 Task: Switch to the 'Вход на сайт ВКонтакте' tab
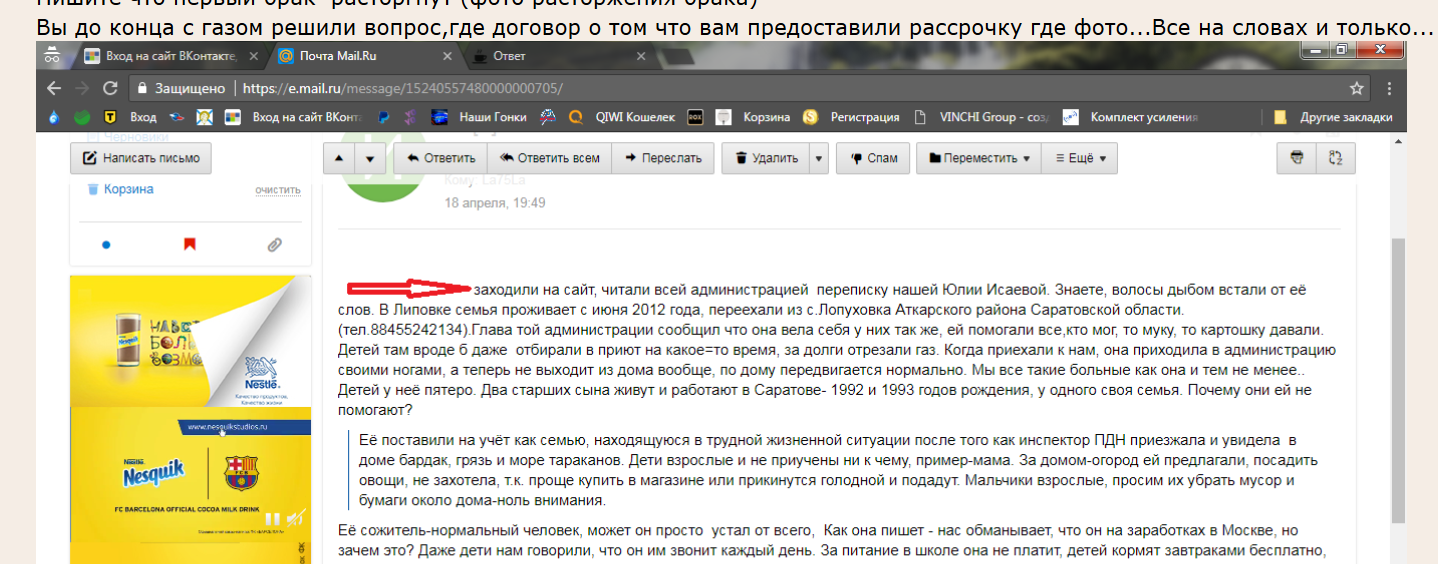[170, 56]
